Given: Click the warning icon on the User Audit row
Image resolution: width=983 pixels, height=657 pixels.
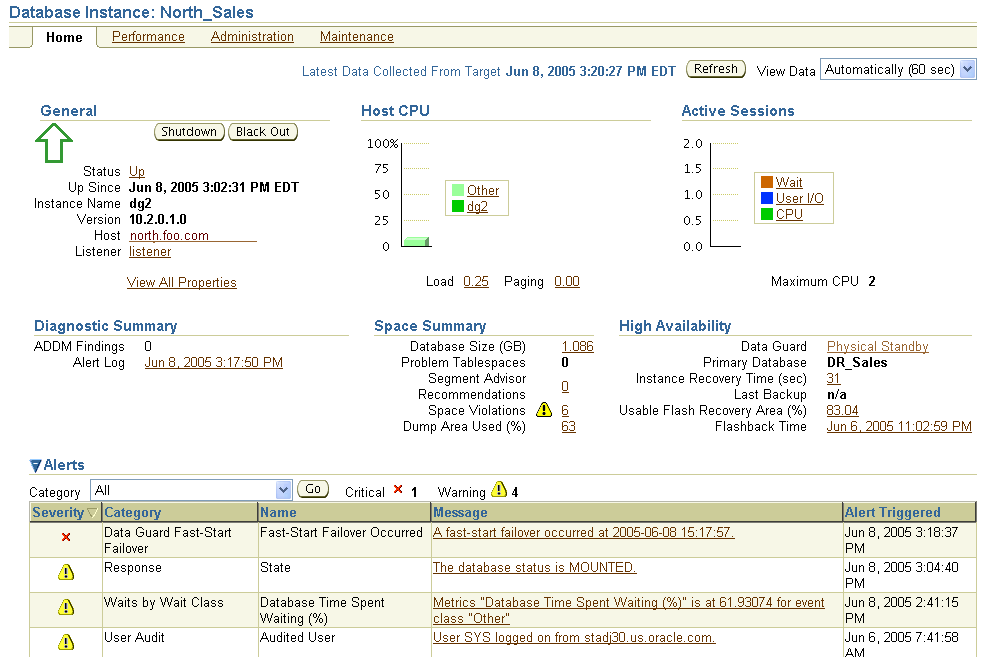Looking at the screenshot, I should click(x=65, y=643).
